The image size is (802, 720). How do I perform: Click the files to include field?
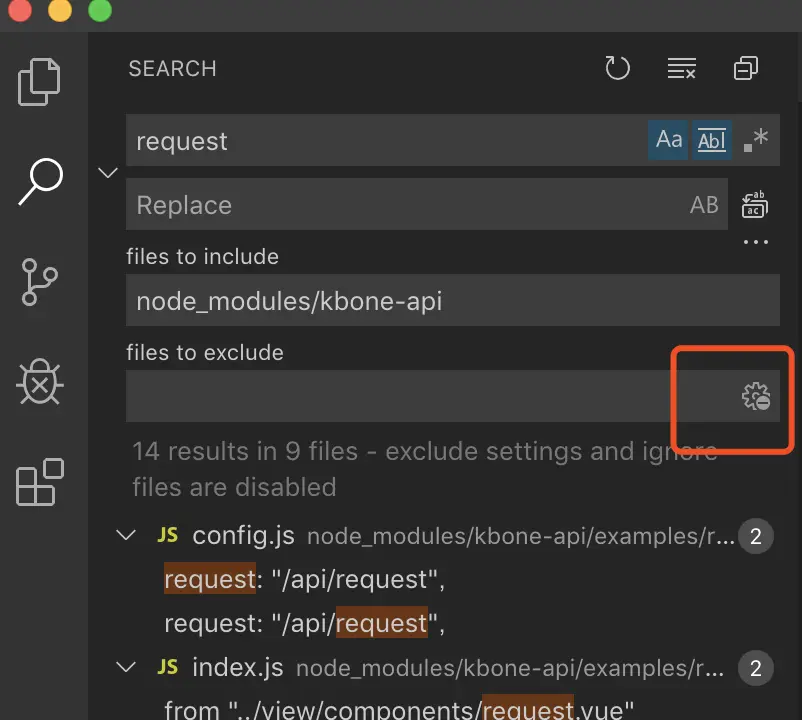click(x=453, y=300)
